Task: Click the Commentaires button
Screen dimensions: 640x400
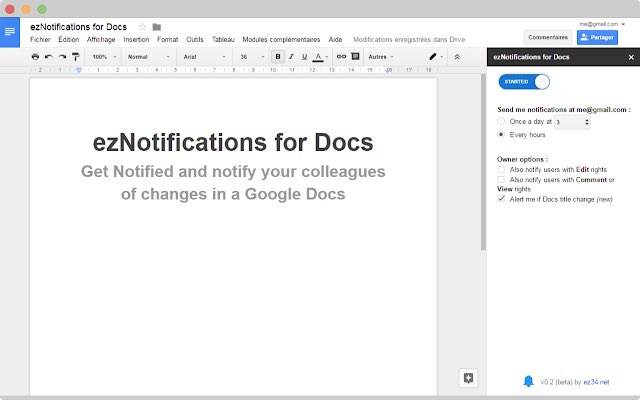Action: pos(548,37)
